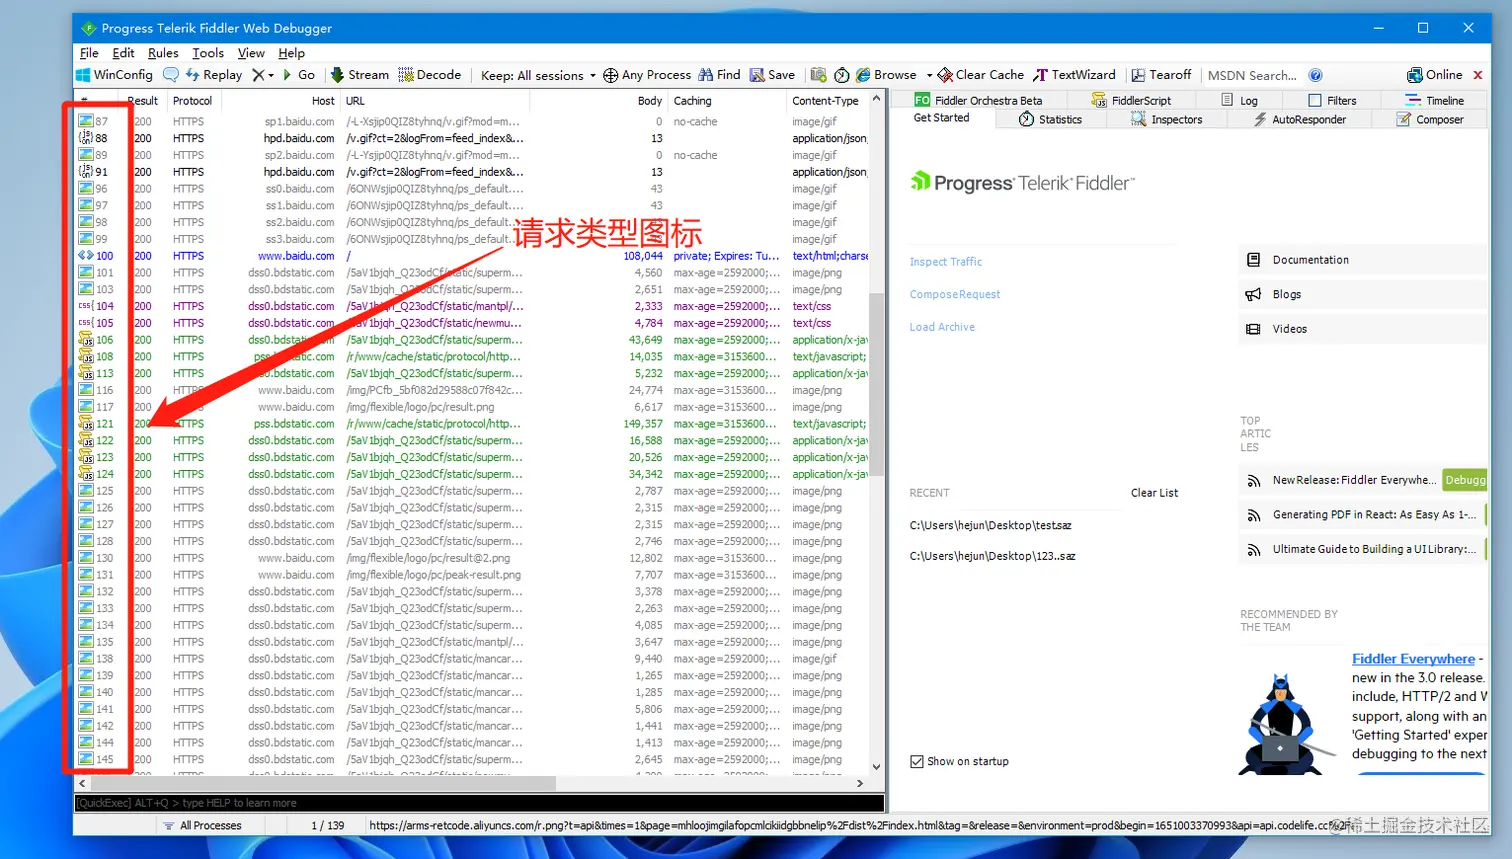Image resolution: width=1512 pixels, height=859 pixels.
Task: Switch to the Fiddler Orchestra Beta tab
Action: [977, 100]
